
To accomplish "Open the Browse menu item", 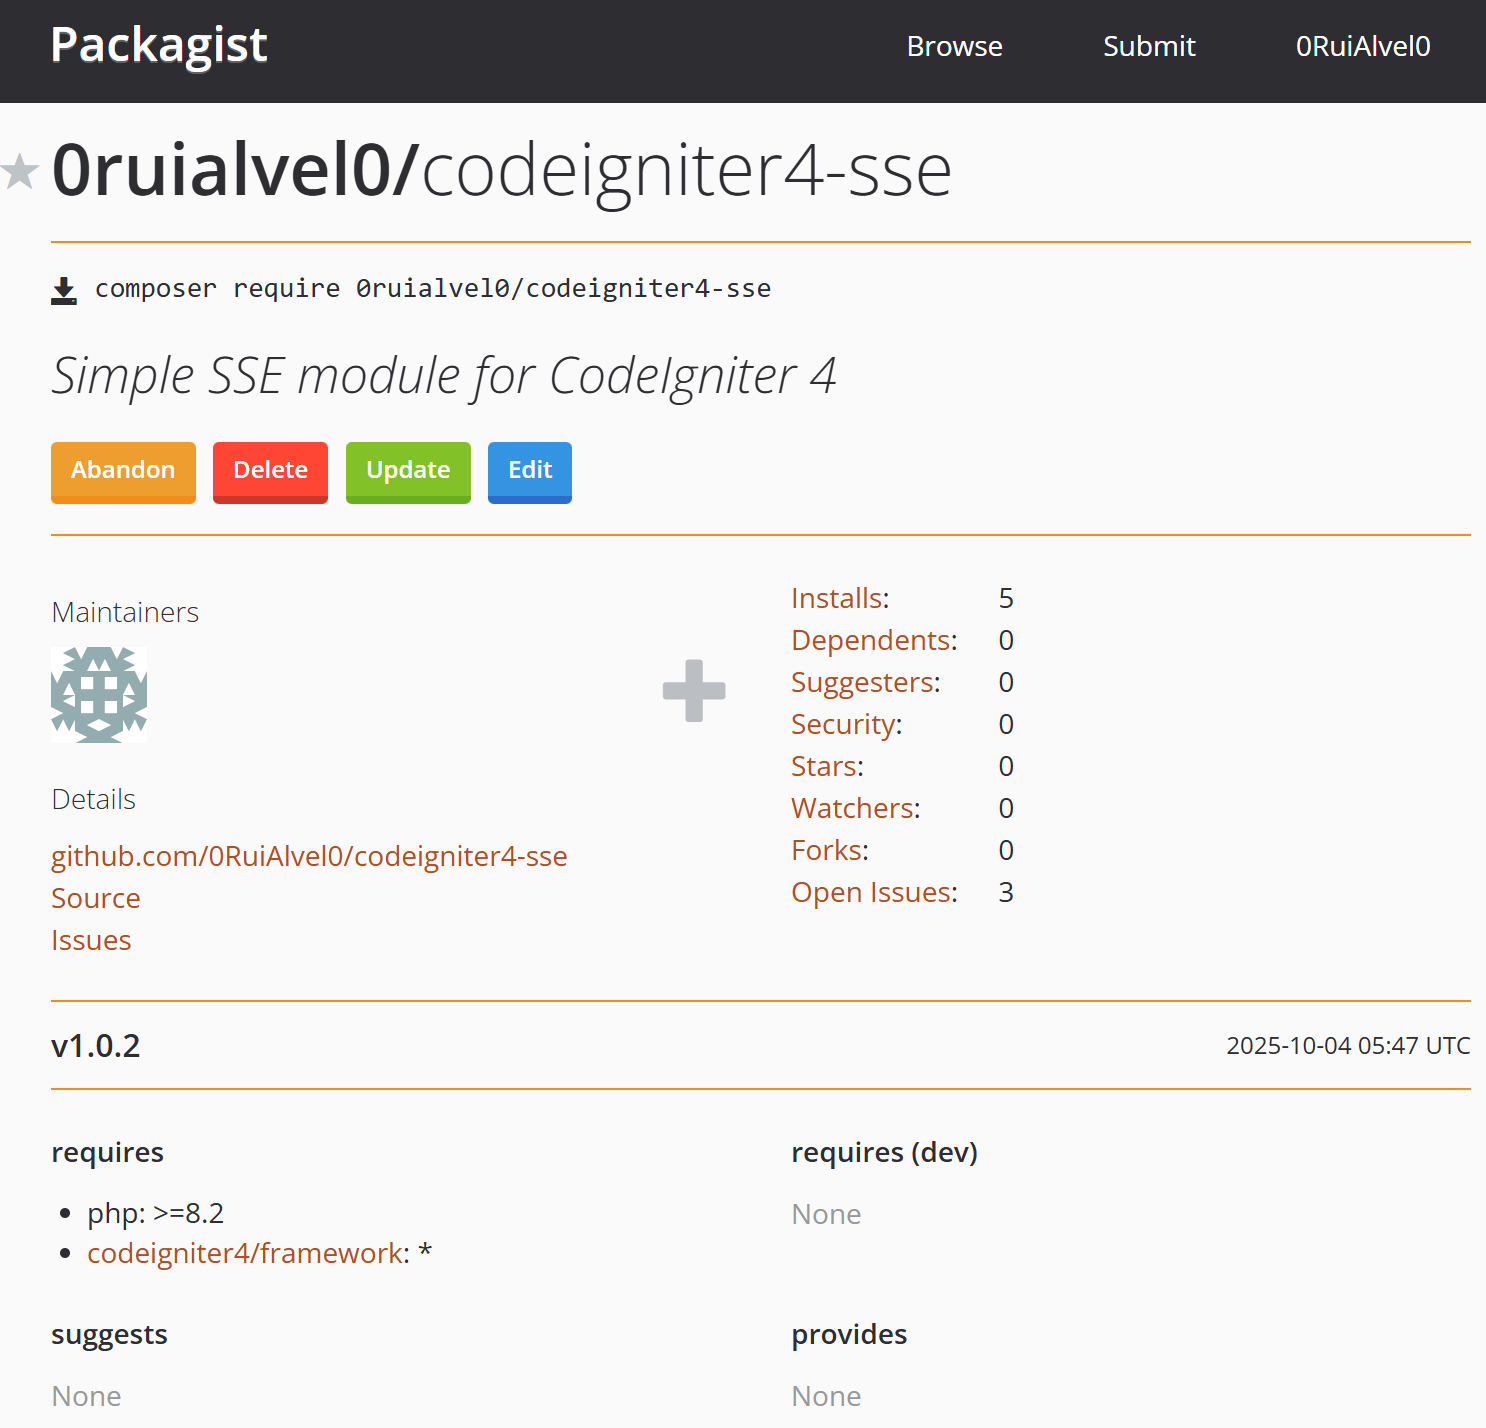I will [x=954, y=47].
